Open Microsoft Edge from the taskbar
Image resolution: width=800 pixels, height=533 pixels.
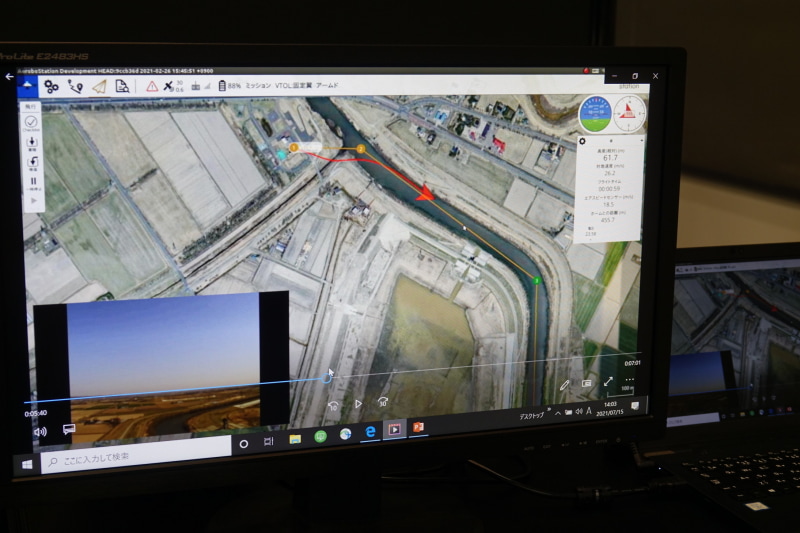click(x=370, y=432)
